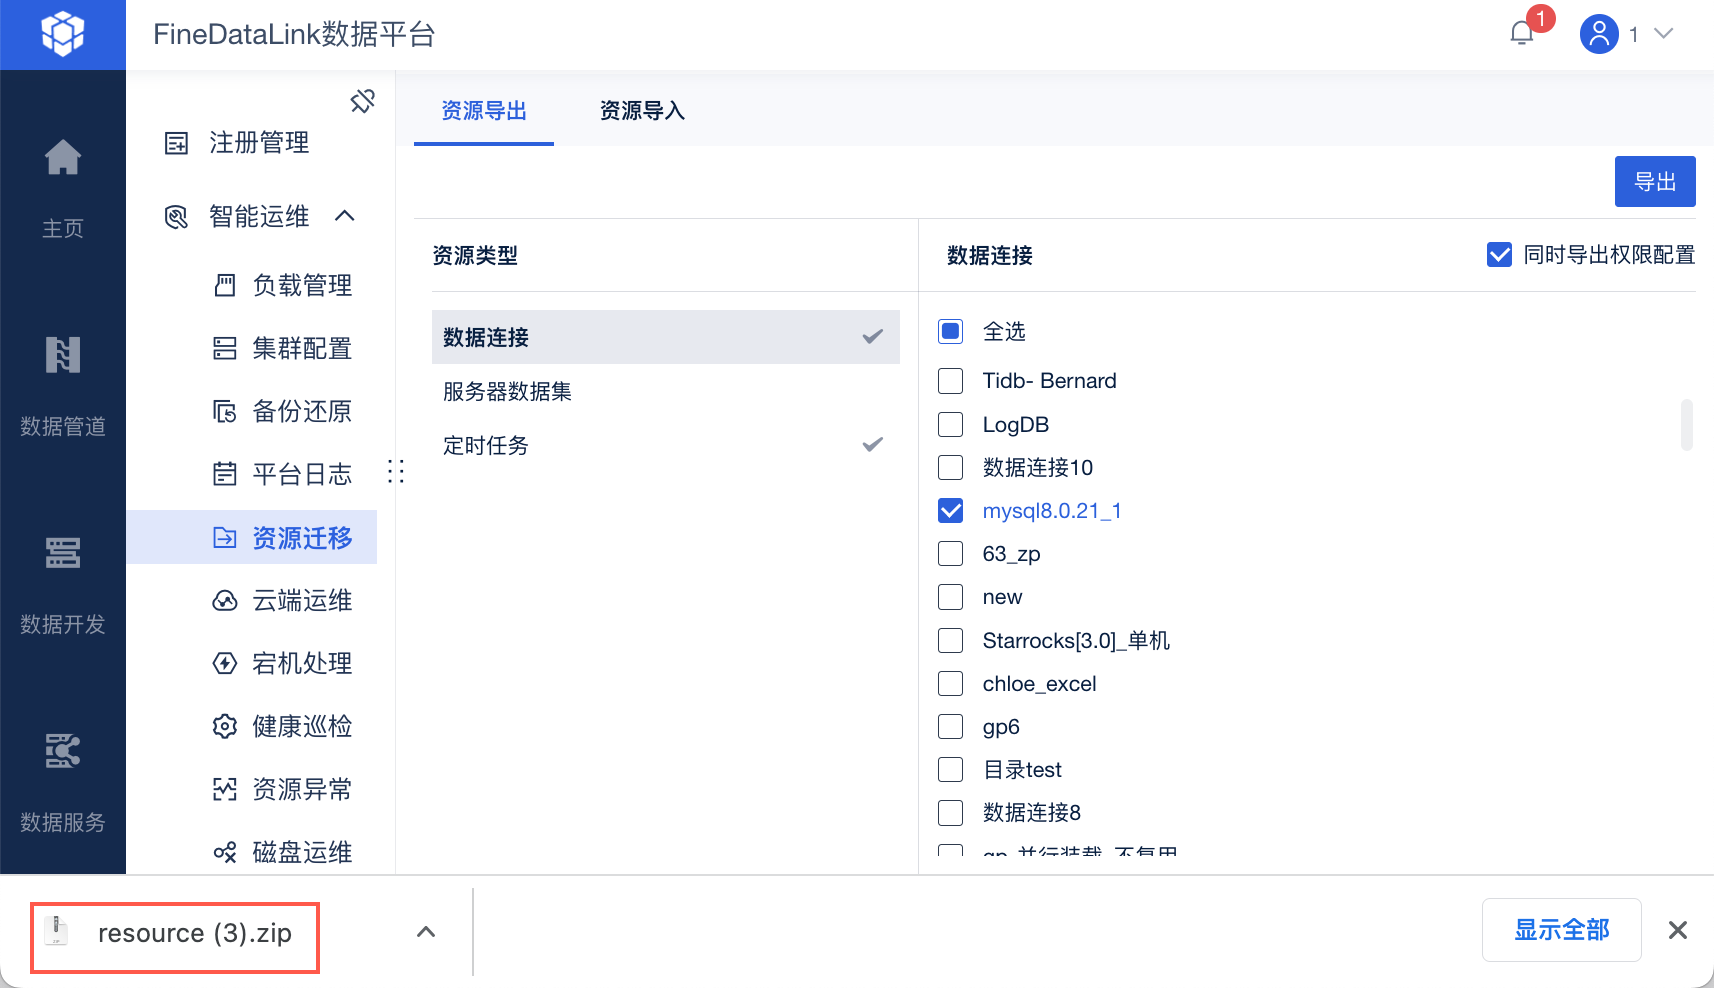
Task: Click the notification bell icon
Action: [1522, 34]
